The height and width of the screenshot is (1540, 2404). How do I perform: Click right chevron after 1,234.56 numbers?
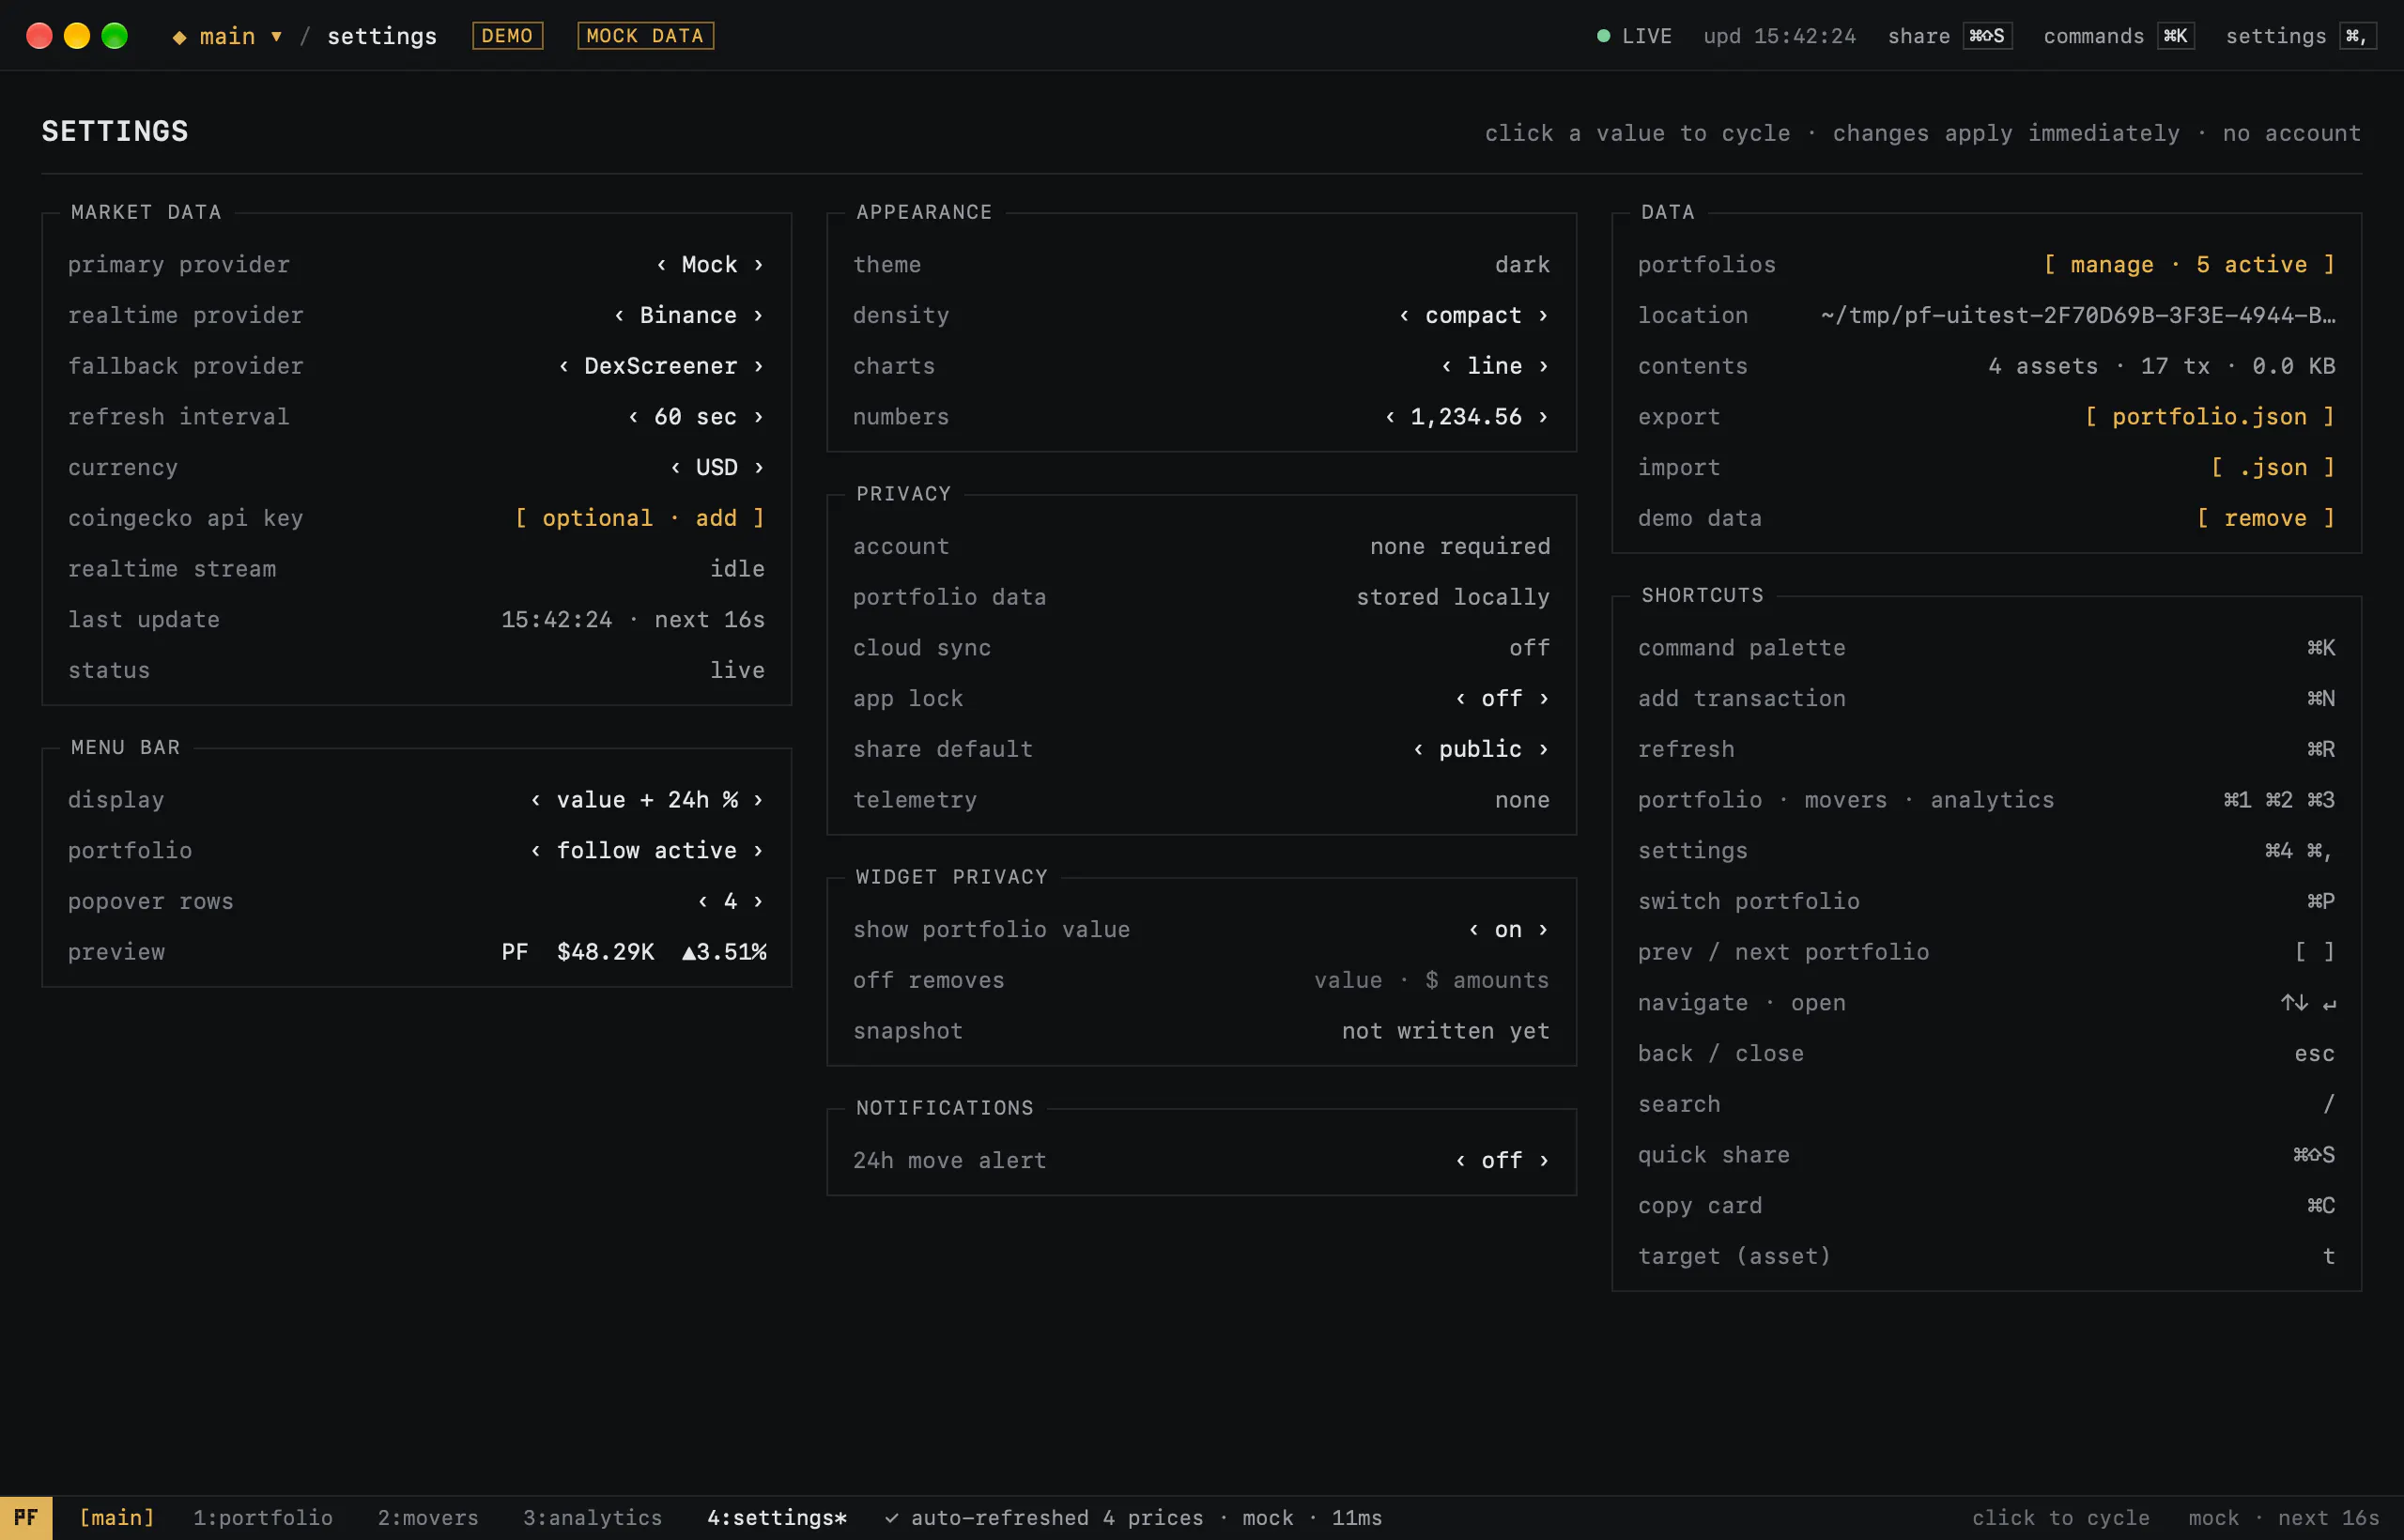coord(1543,417)
